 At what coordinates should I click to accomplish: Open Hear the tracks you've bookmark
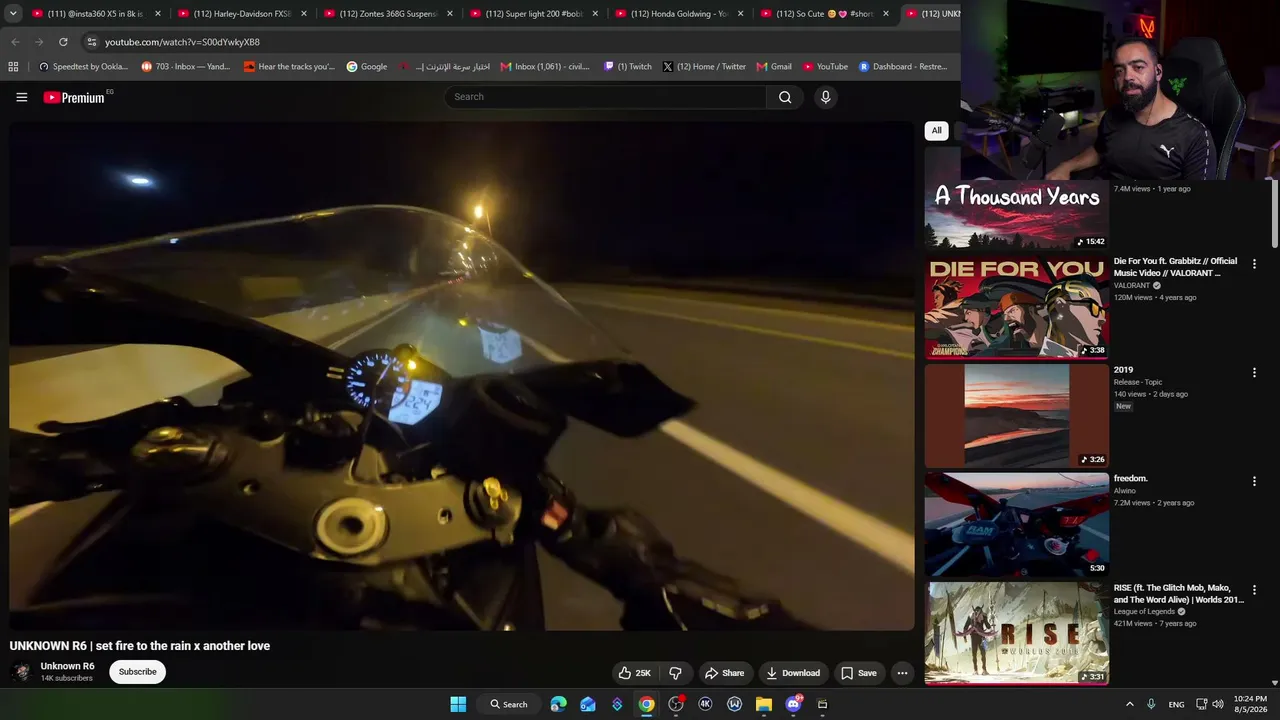tap(289, 67)
